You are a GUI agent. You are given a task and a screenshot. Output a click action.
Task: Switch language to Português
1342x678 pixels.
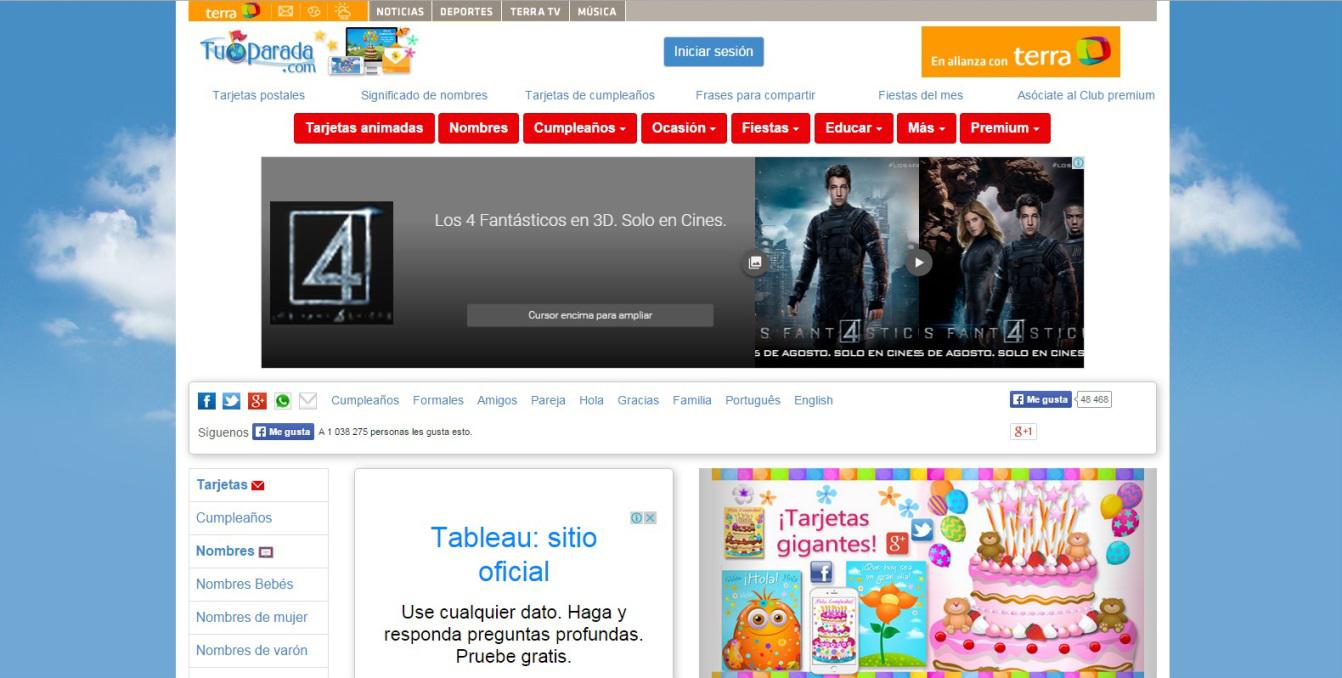(x=753, y=401)
